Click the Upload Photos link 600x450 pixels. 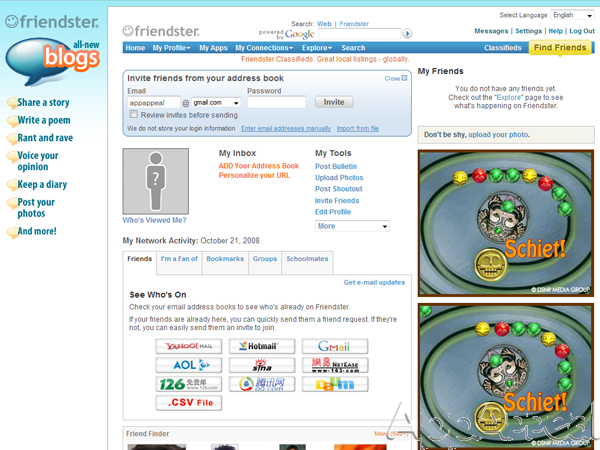(339, 178)
